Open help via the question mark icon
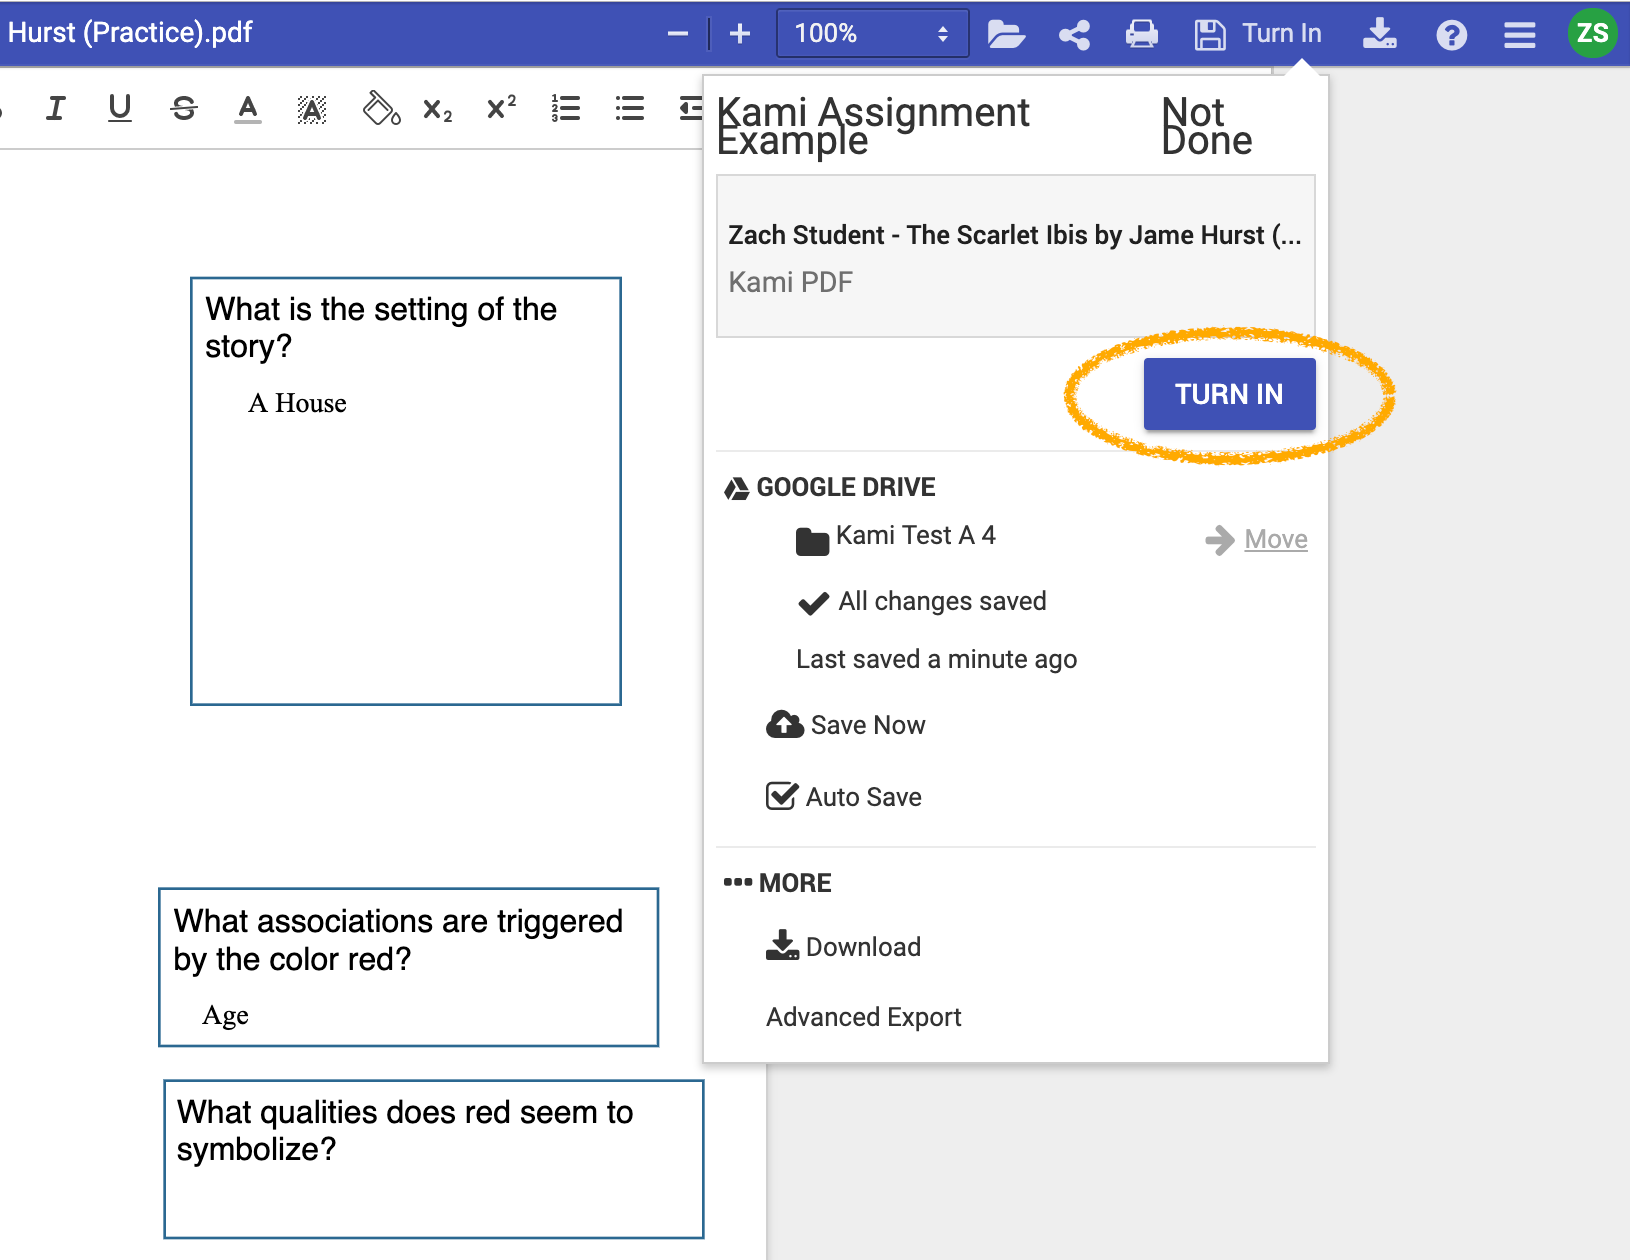This screenshot has height=1260, width=1630. point(1451,35)
